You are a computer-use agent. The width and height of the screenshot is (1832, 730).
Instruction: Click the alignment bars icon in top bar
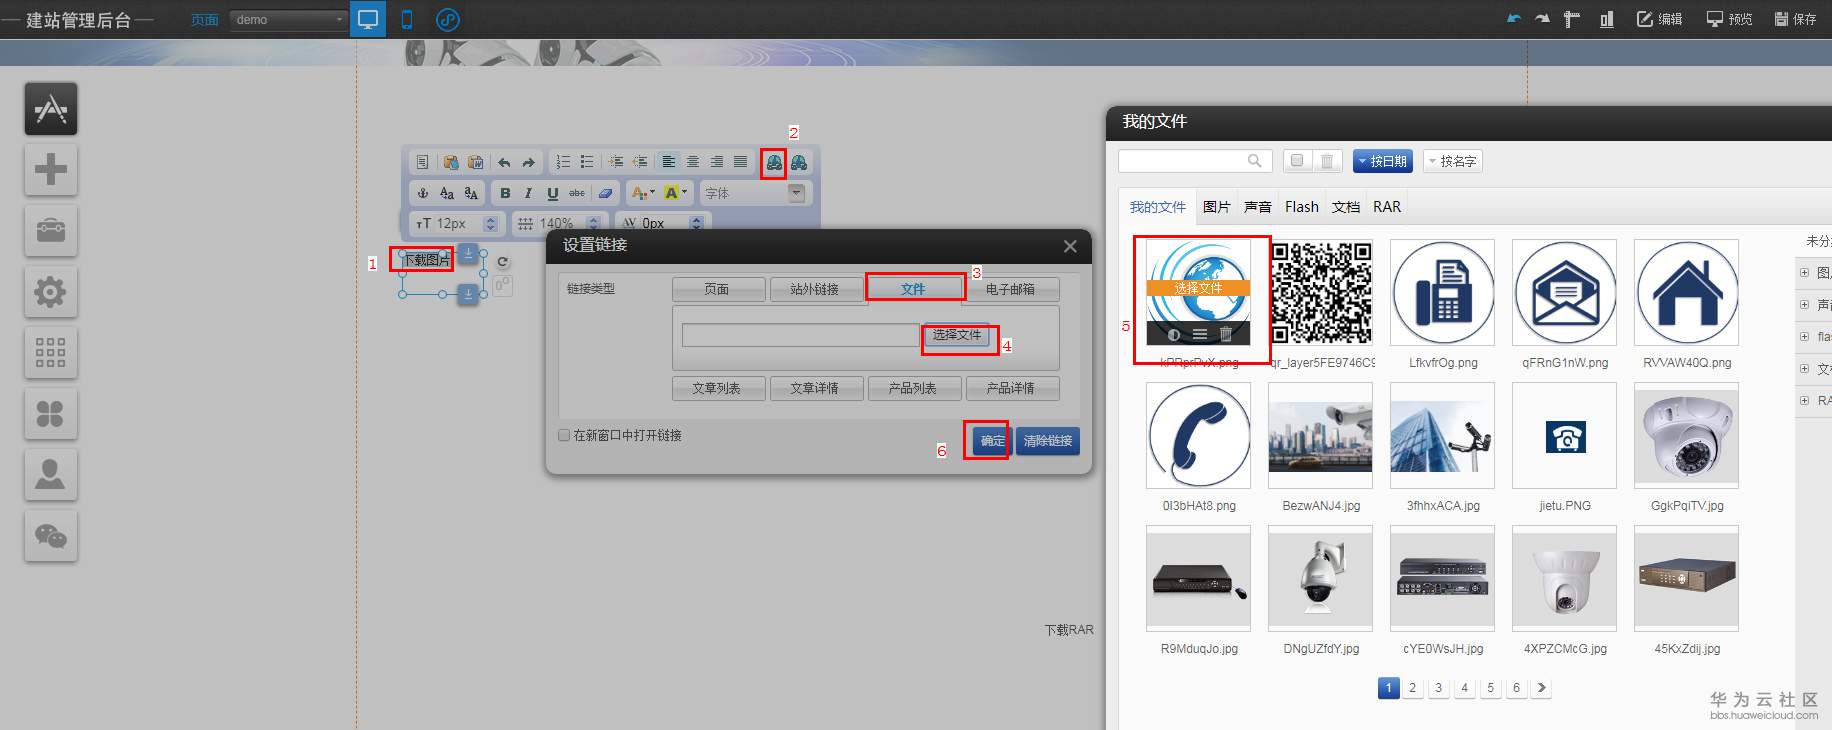(1606, 19)
